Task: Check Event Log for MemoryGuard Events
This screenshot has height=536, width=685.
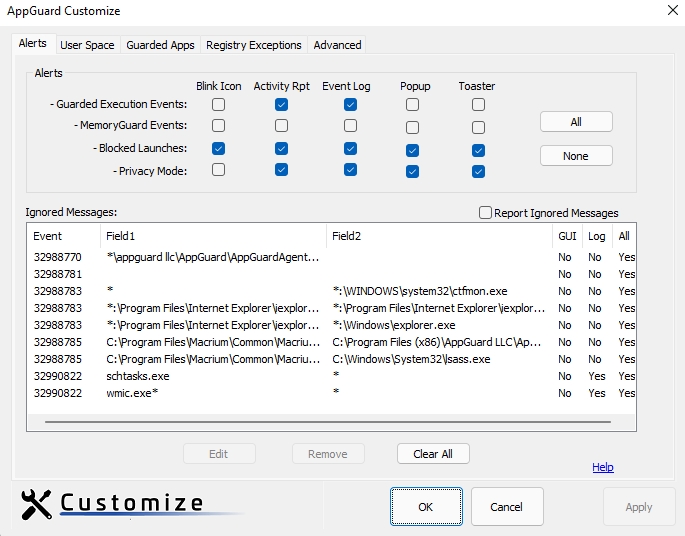Action: click(350, 126)
